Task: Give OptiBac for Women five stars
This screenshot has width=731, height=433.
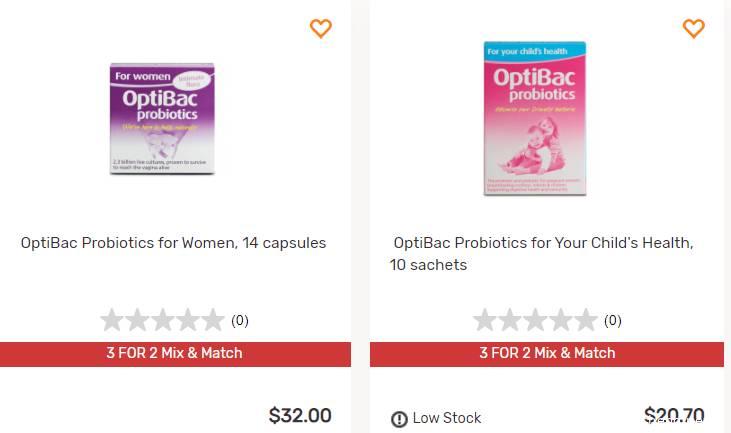Action: tap(212, 321)
